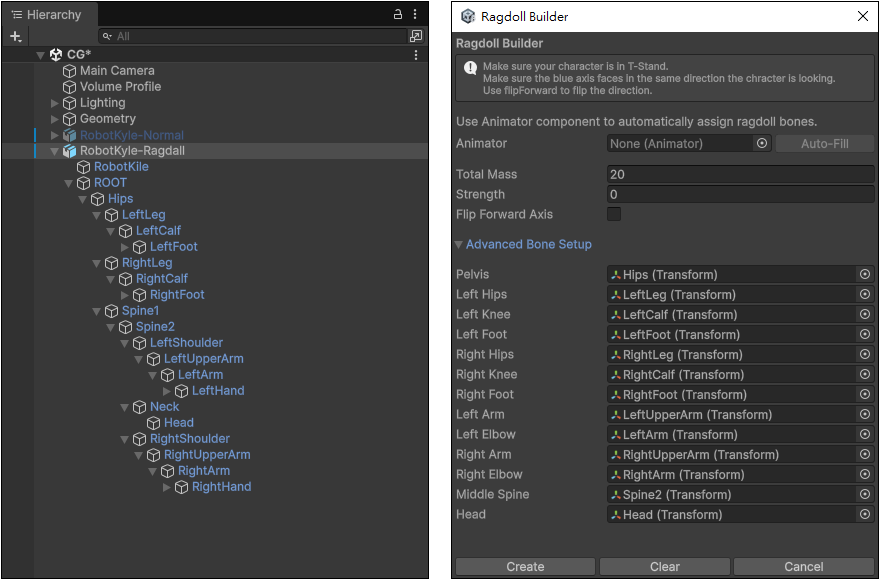The height and width of the screenshot is (580, 880).
Task: Click the Cancel button
Action: [804, 567]
